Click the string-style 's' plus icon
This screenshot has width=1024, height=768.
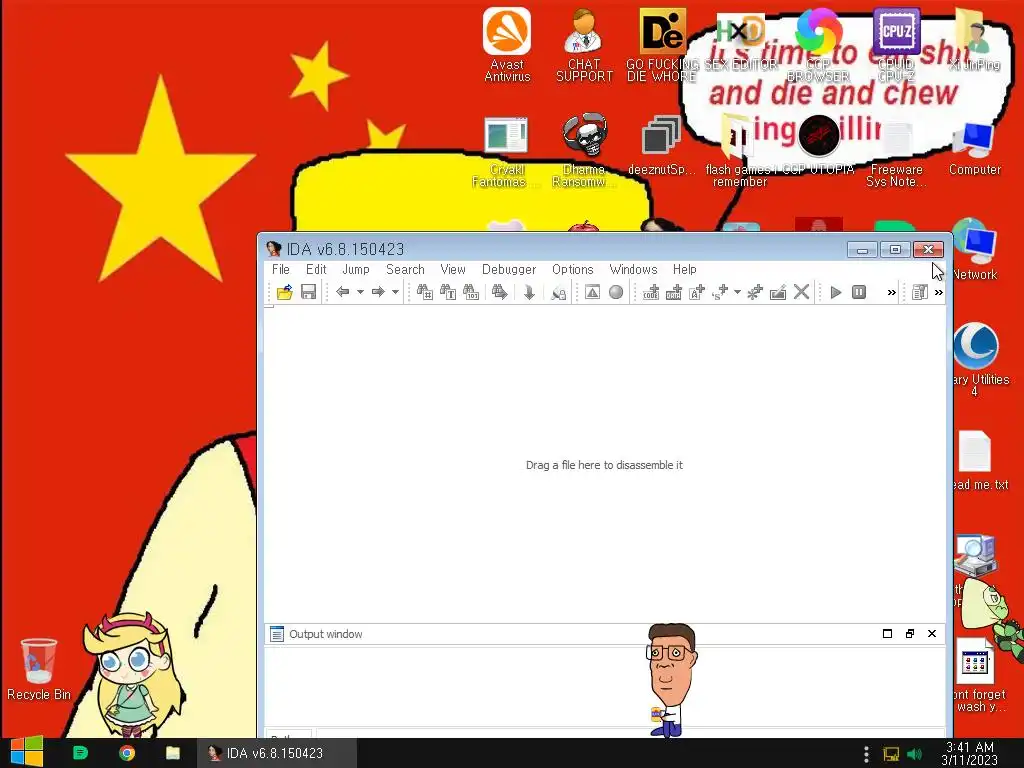pyautogui.click(x=720, y=292)
